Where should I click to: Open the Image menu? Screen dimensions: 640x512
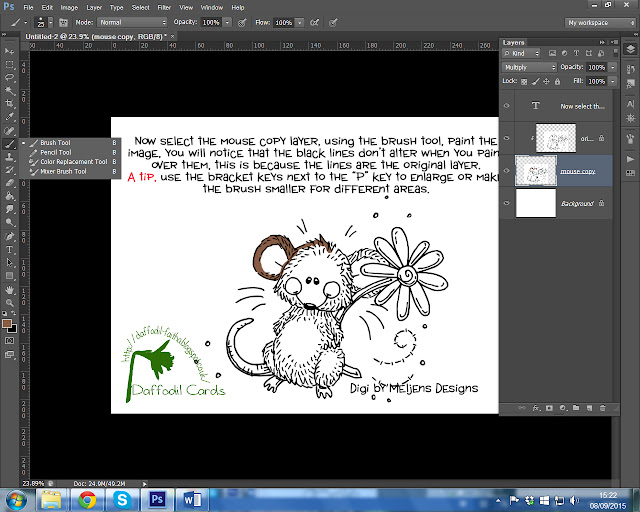pyautogui.click(x=69, y=7)
